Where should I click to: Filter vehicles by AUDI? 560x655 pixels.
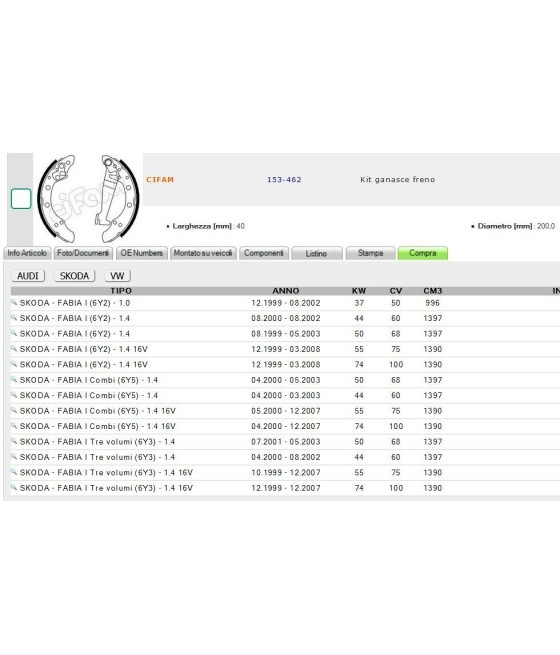point(28,276)
